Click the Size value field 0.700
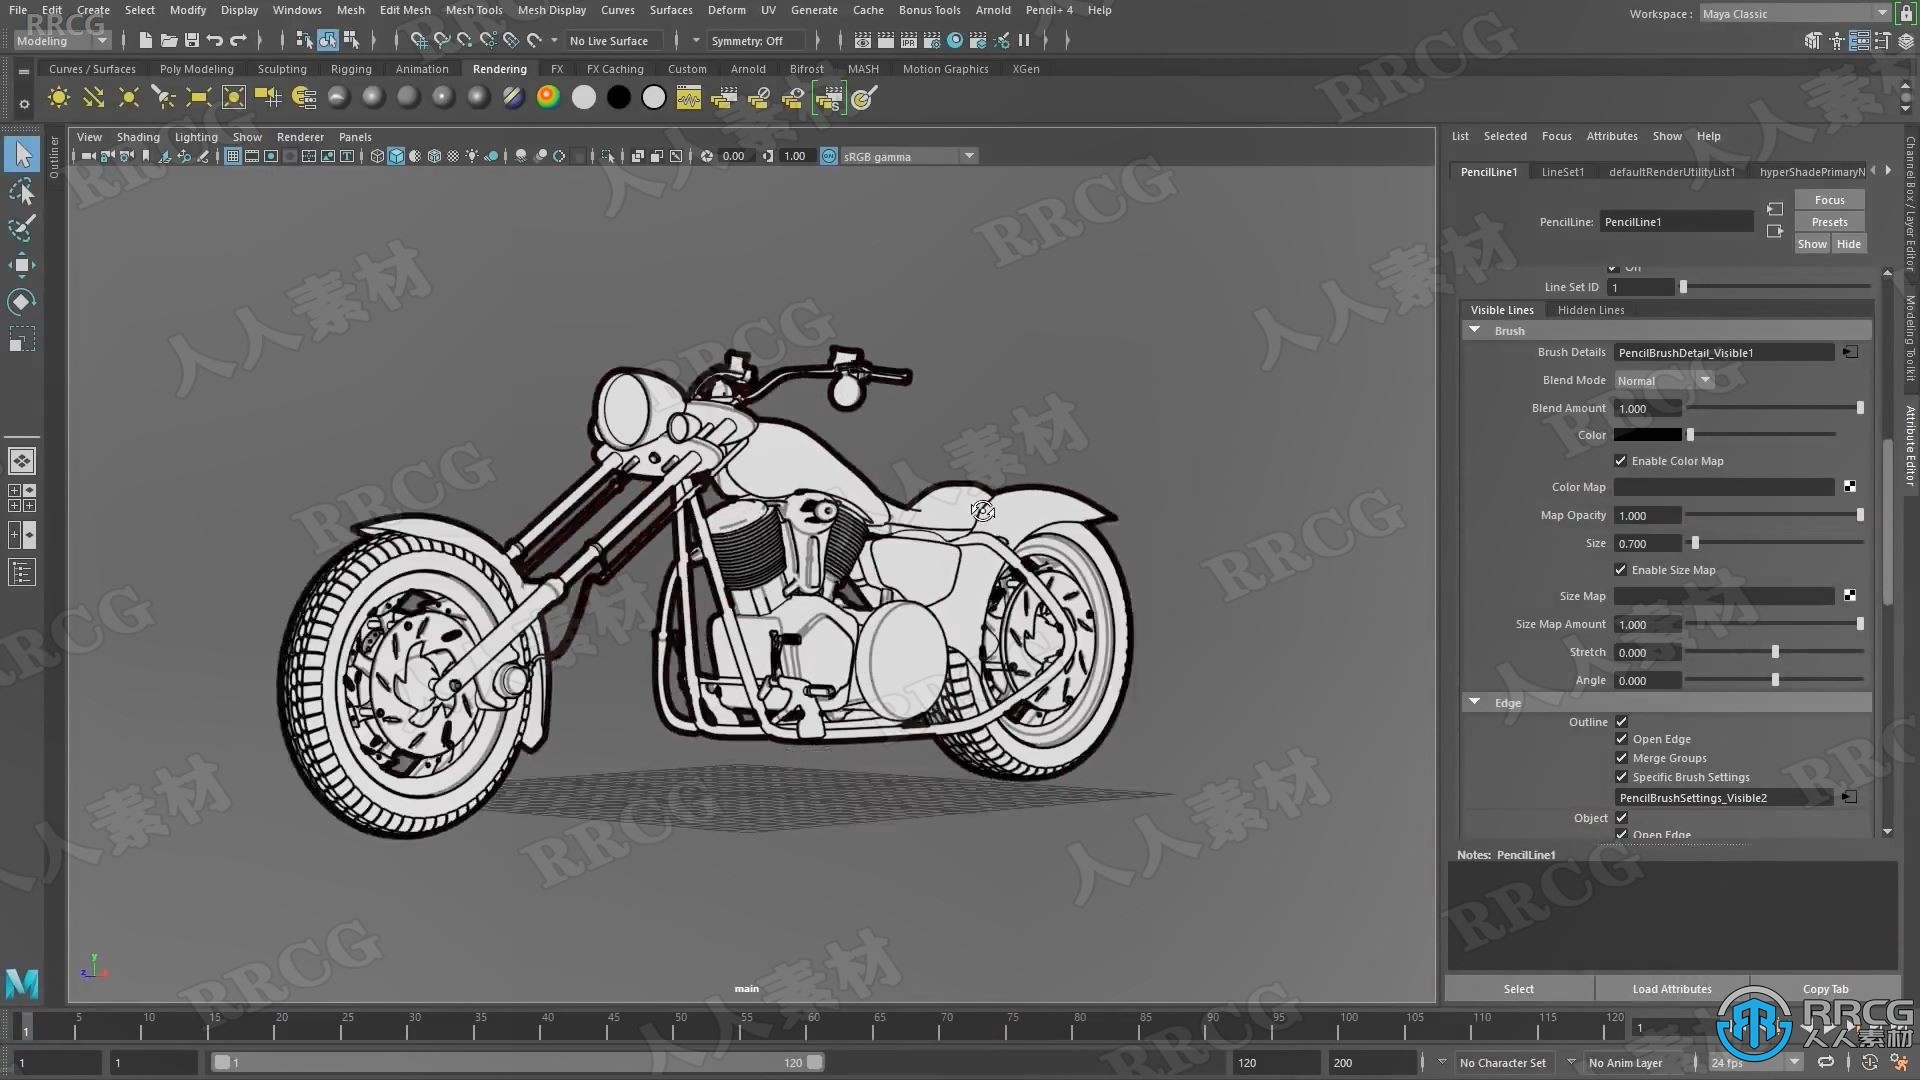The height and width of the screenshot is (1080, 1920). click(1647, 544)
